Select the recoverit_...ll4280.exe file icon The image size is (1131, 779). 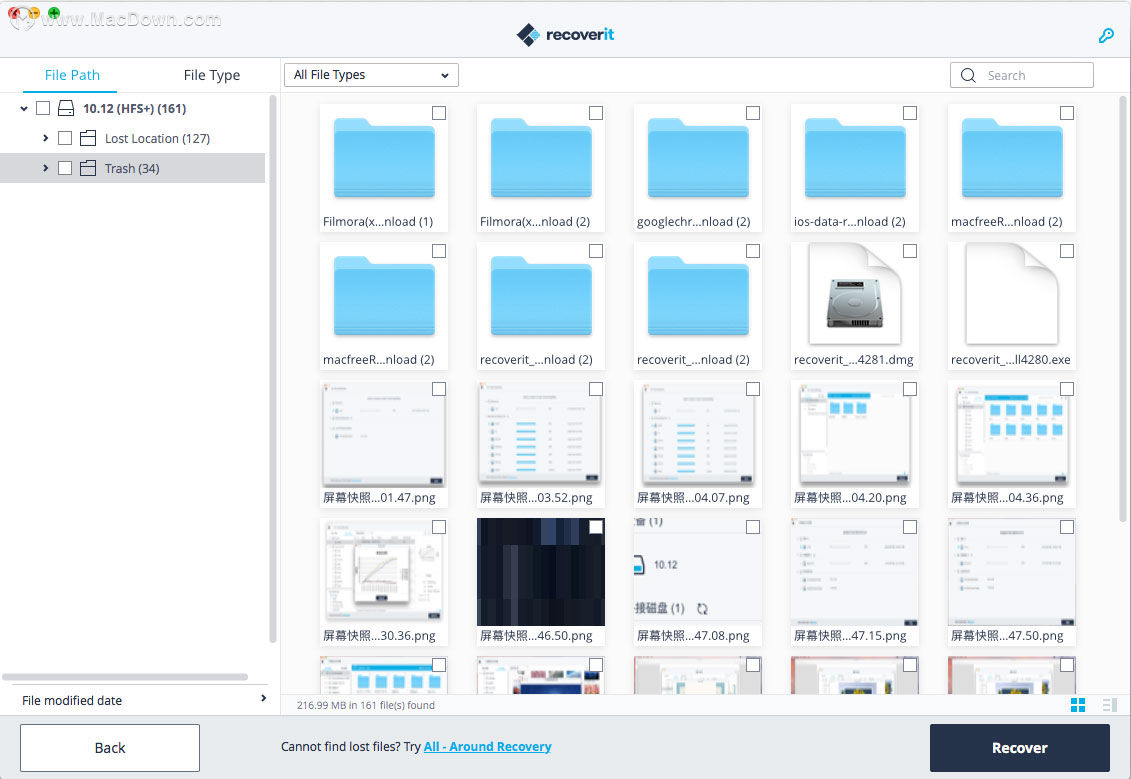point(1012,294)
